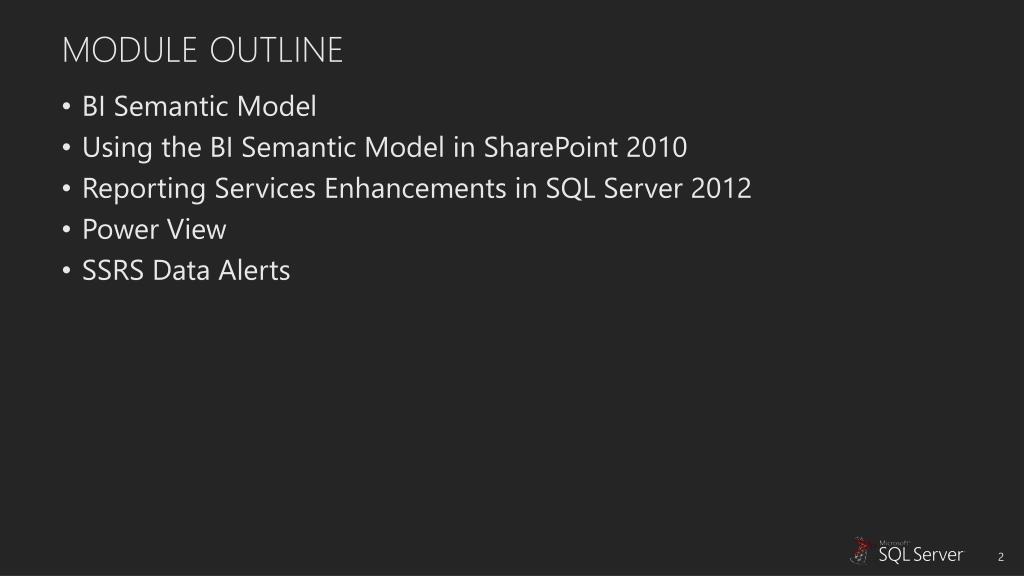
Task: Click the bullet dot before Power View
Action: point(67,229)
